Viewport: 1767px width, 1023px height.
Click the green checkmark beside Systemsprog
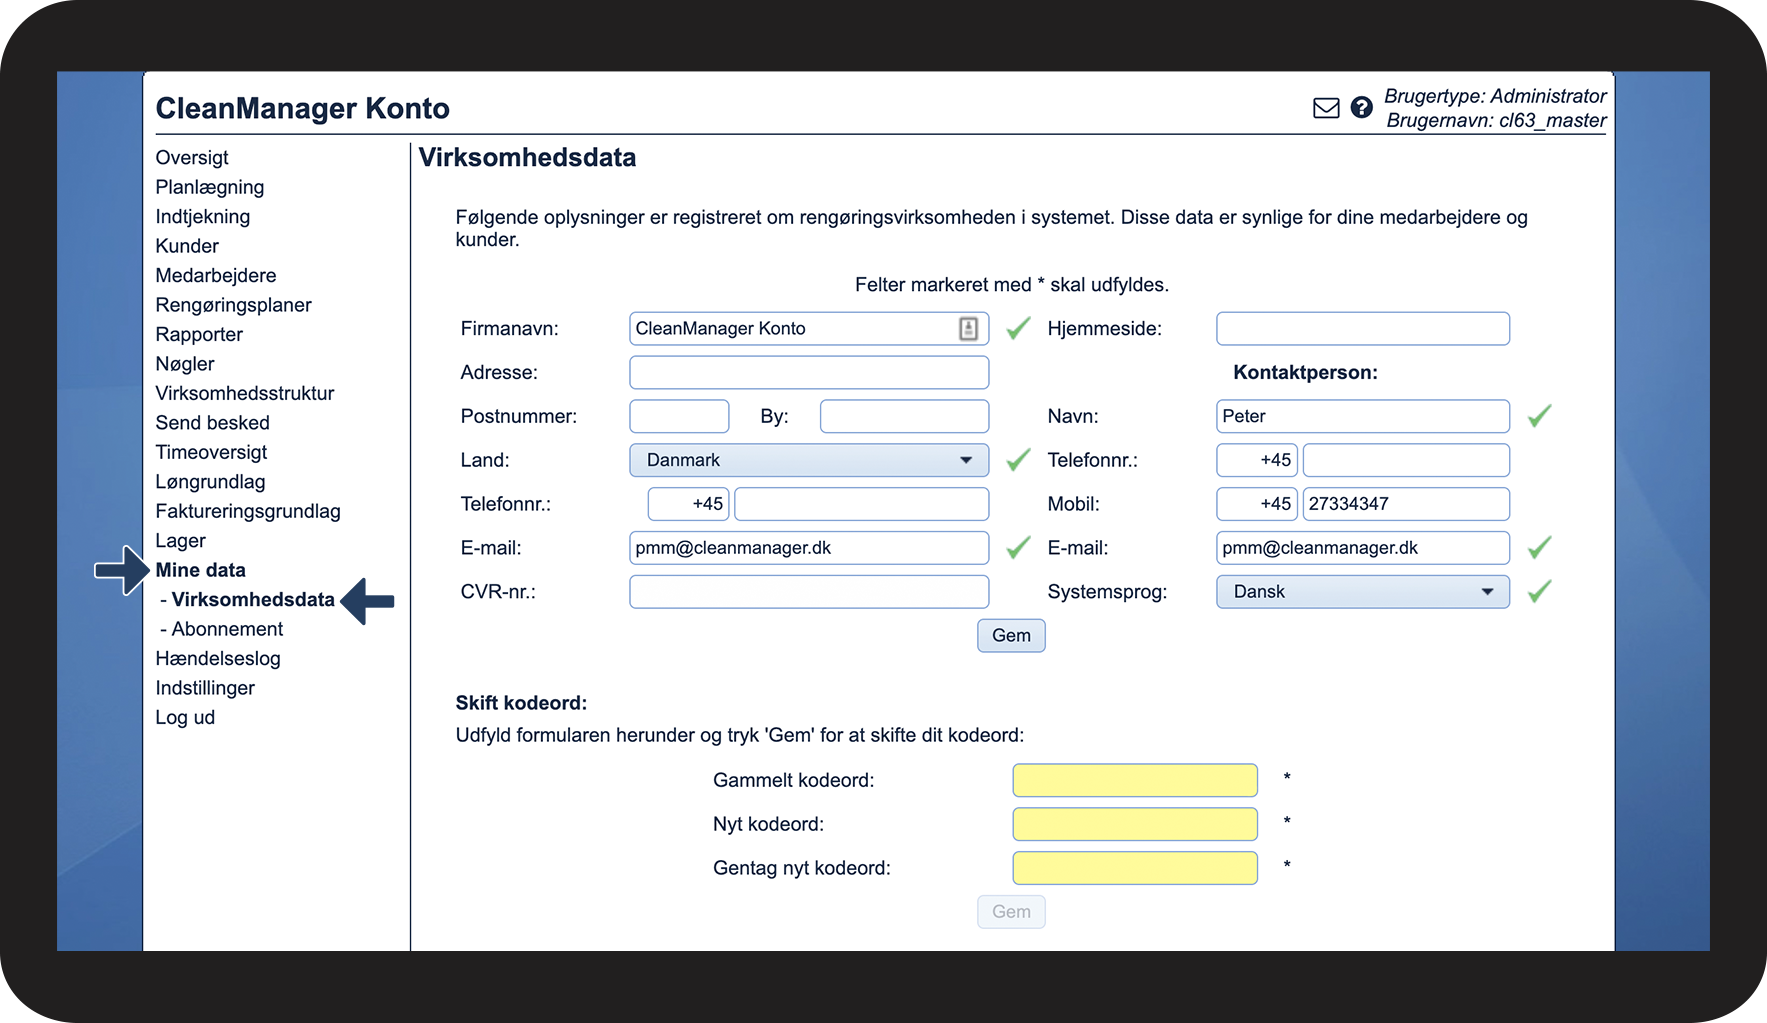pos(1539,592)
